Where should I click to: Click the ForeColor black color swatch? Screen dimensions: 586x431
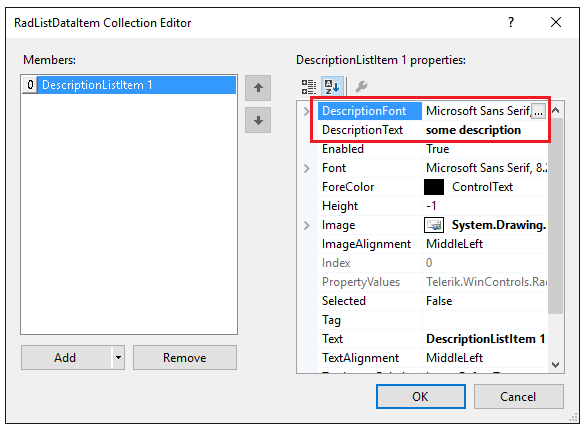click(434, 187)
